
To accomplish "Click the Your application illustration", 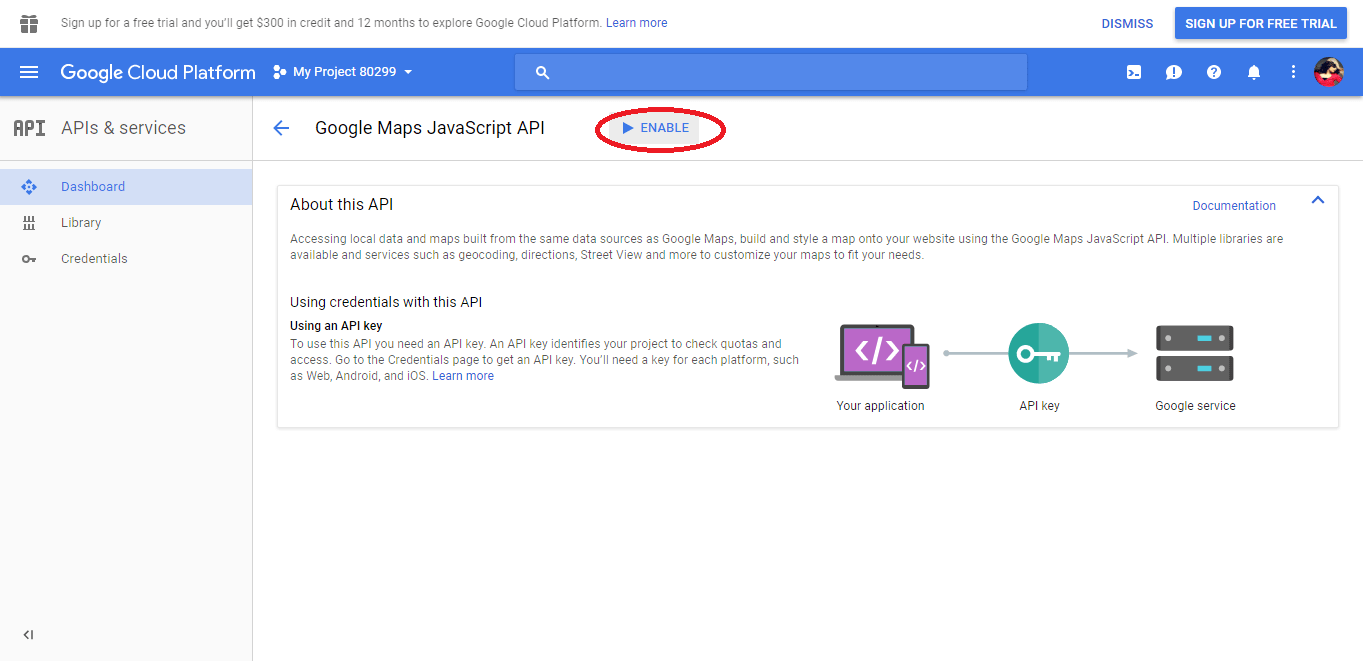I will 881,355.
